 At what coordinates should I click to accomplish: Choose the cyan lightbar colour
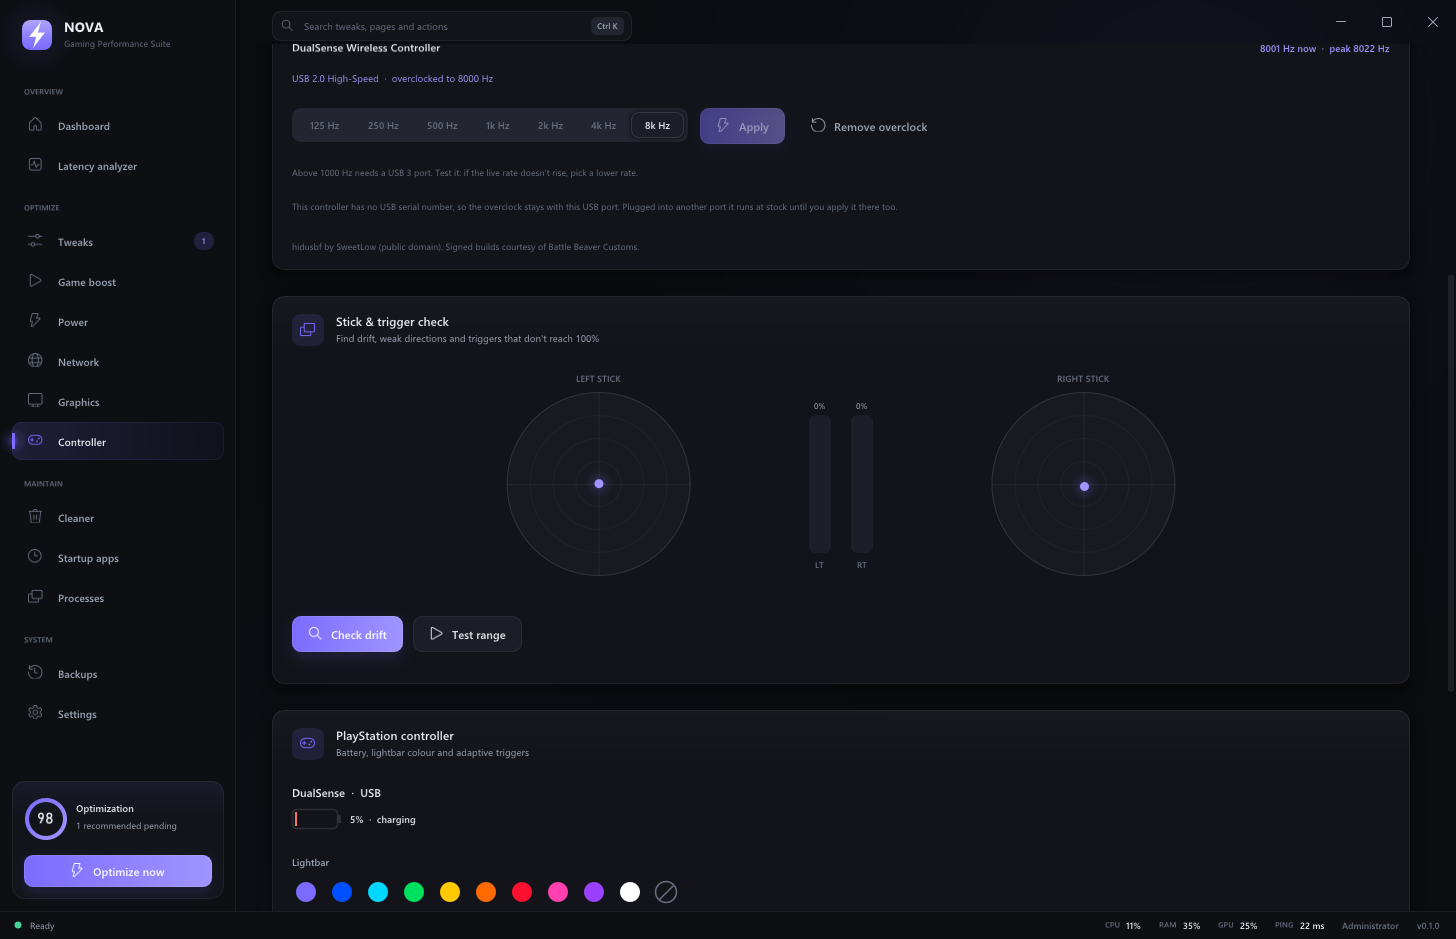click(378, 892)
